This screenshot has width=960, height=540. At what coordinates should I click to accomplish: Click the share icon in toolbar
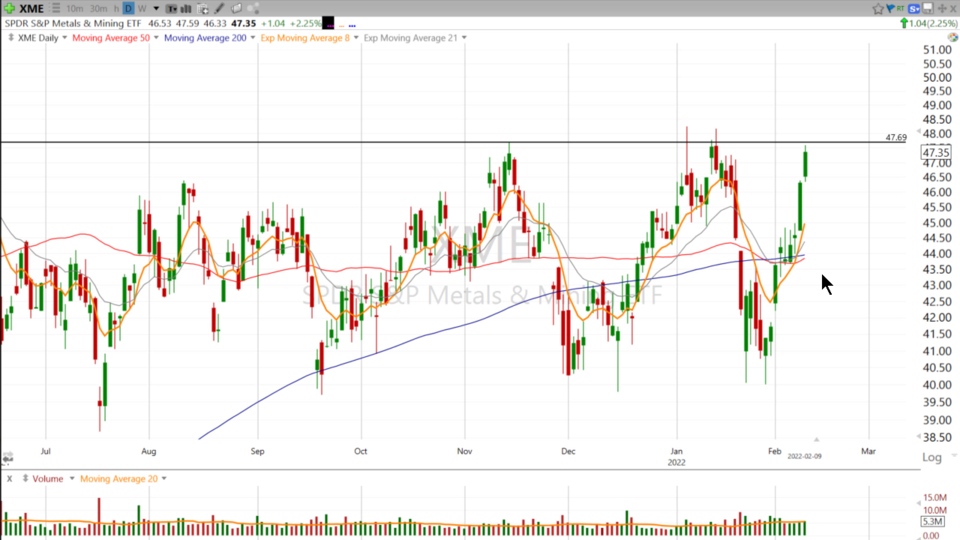click(x=253, y=9)
